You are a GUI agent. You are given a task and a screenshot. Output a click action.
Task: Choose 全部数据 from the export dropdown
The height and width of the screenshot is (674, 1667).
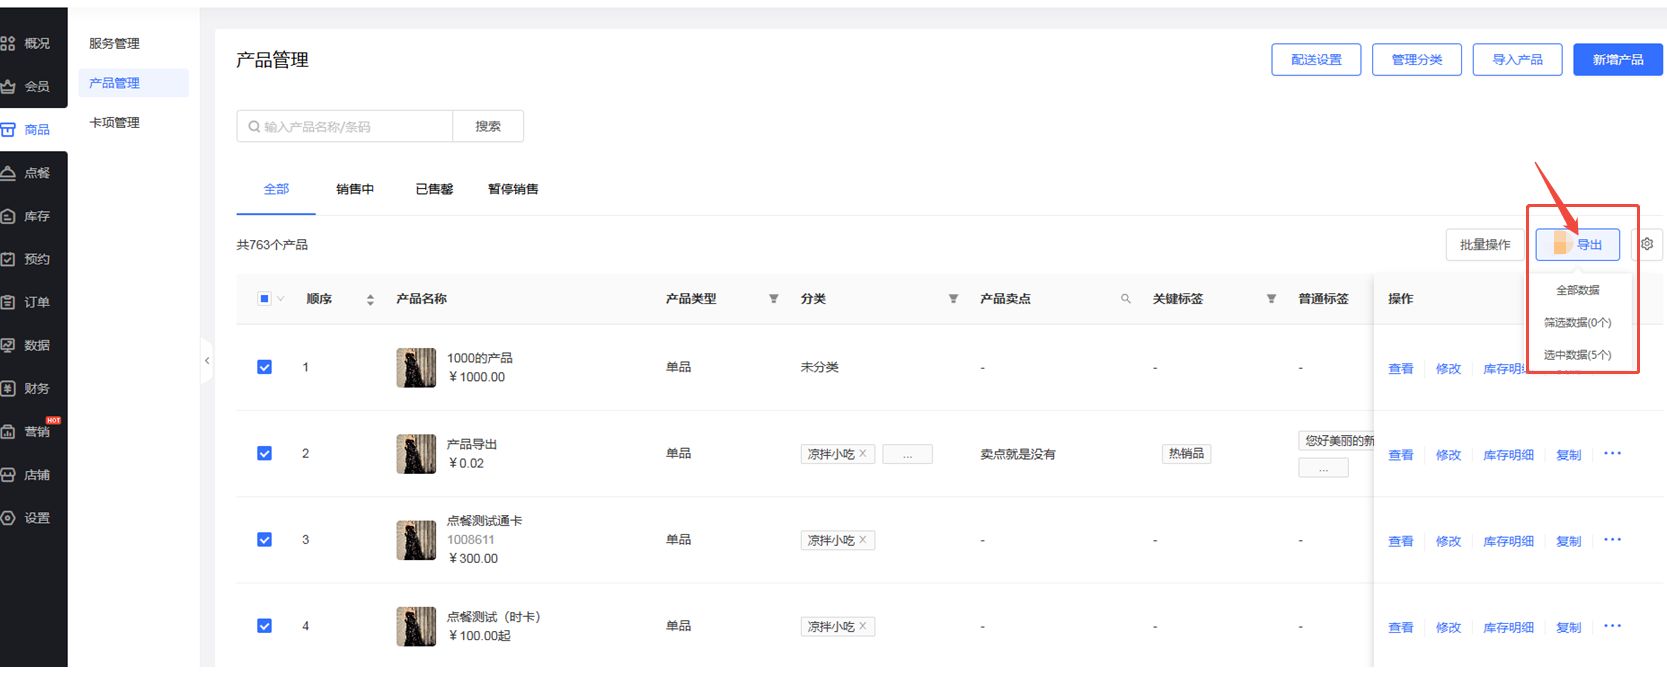tap(1577, 290)
